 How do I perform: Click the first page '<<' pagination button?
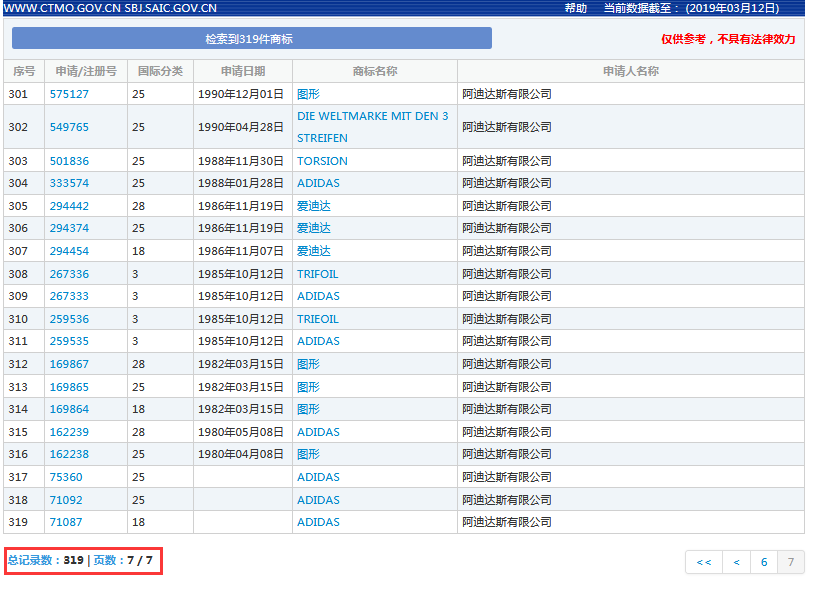tap(703, 562)
